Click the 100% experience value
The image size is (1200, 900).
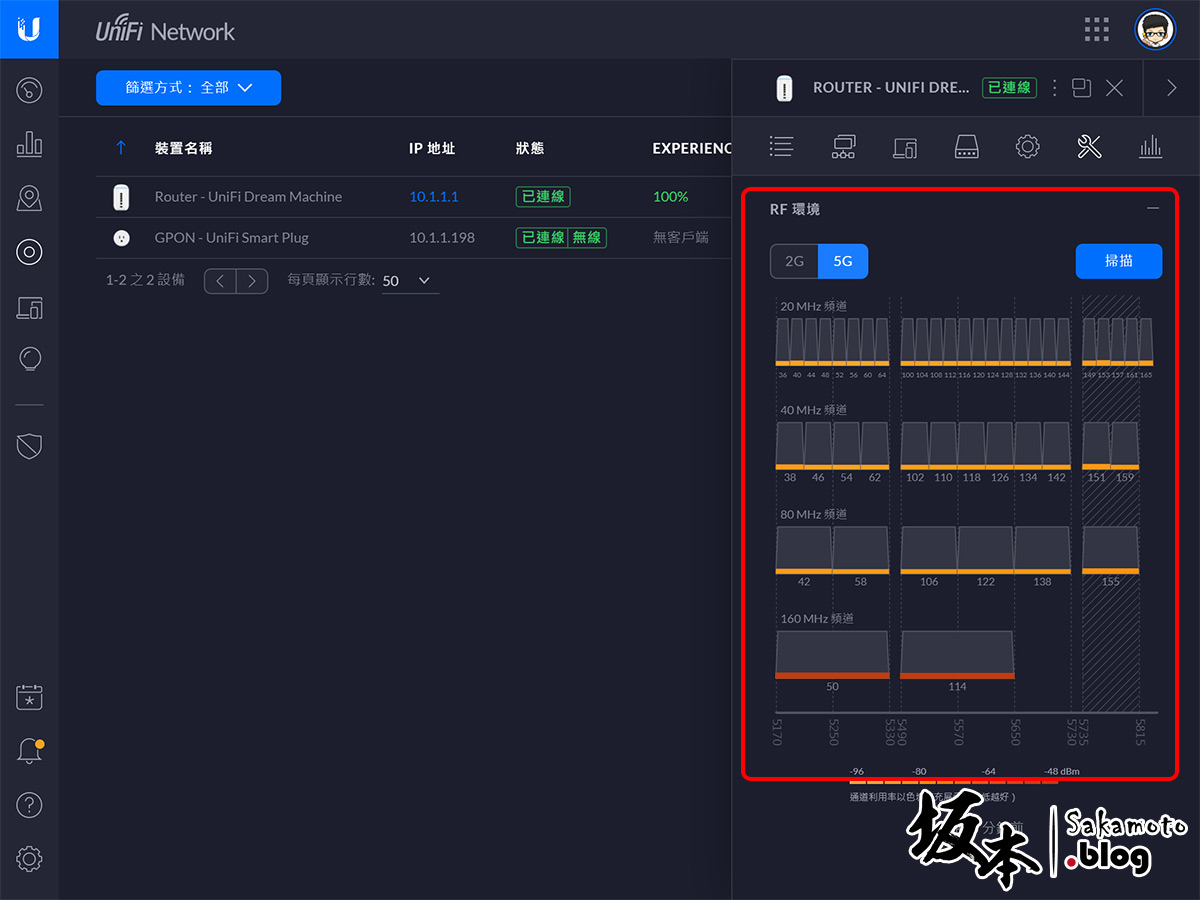(670, 197)
